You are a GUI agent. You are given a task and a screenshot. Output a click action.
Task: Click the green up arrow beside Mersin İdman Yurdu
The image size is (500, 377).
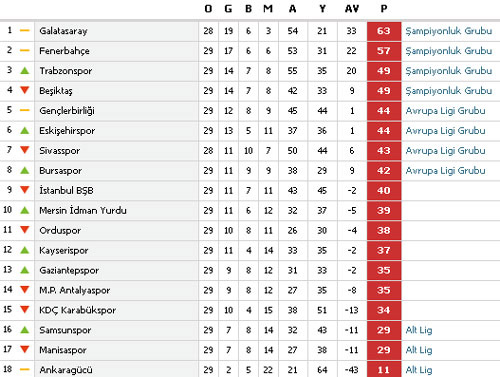pos(25,210)
